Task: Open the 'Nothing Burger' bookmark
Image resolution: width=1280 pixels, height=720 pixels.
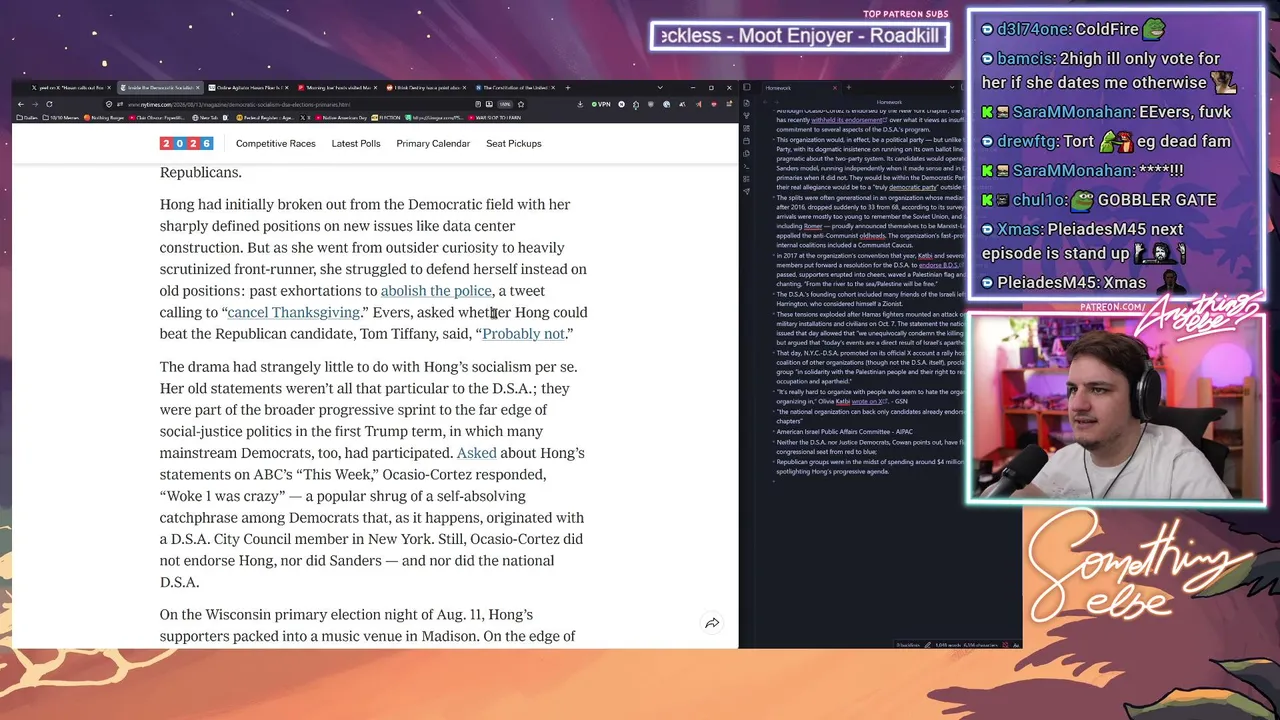Action: [x=104, y=118]
